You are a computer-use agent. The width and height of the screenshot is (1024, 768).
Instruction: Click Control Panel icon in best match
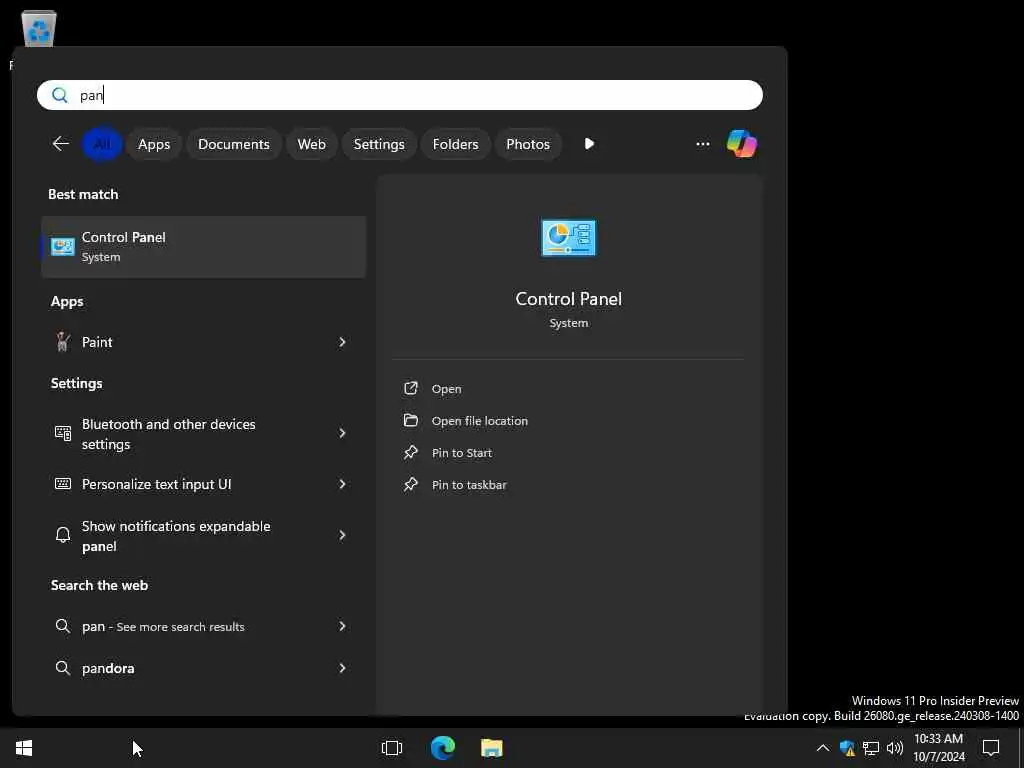click(x=63, y=247)
